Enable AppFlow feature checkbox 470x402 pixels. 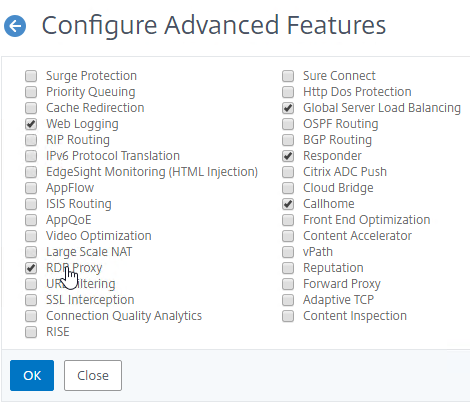pyautogui.click(x=31, y=188)
